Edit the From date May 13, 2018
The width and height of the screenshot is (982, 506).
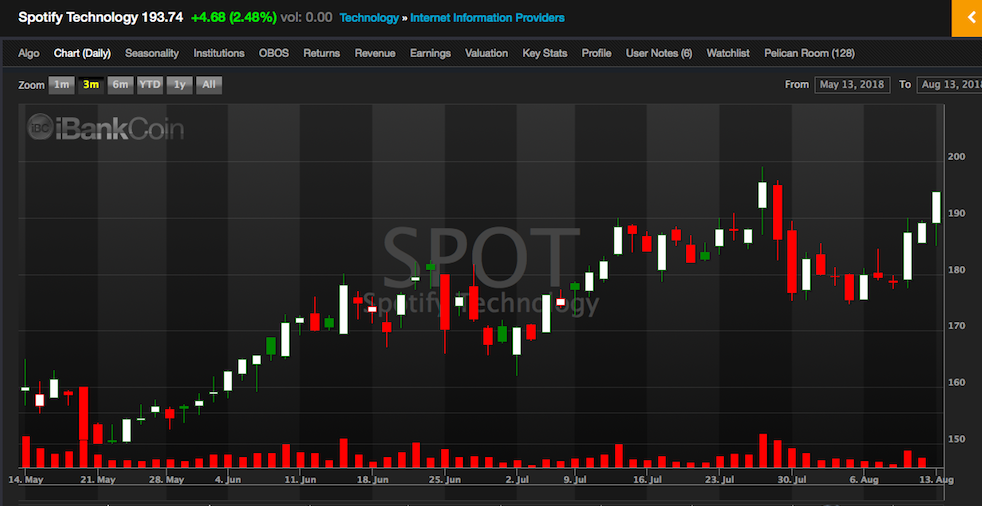click(x=852, y=85)
